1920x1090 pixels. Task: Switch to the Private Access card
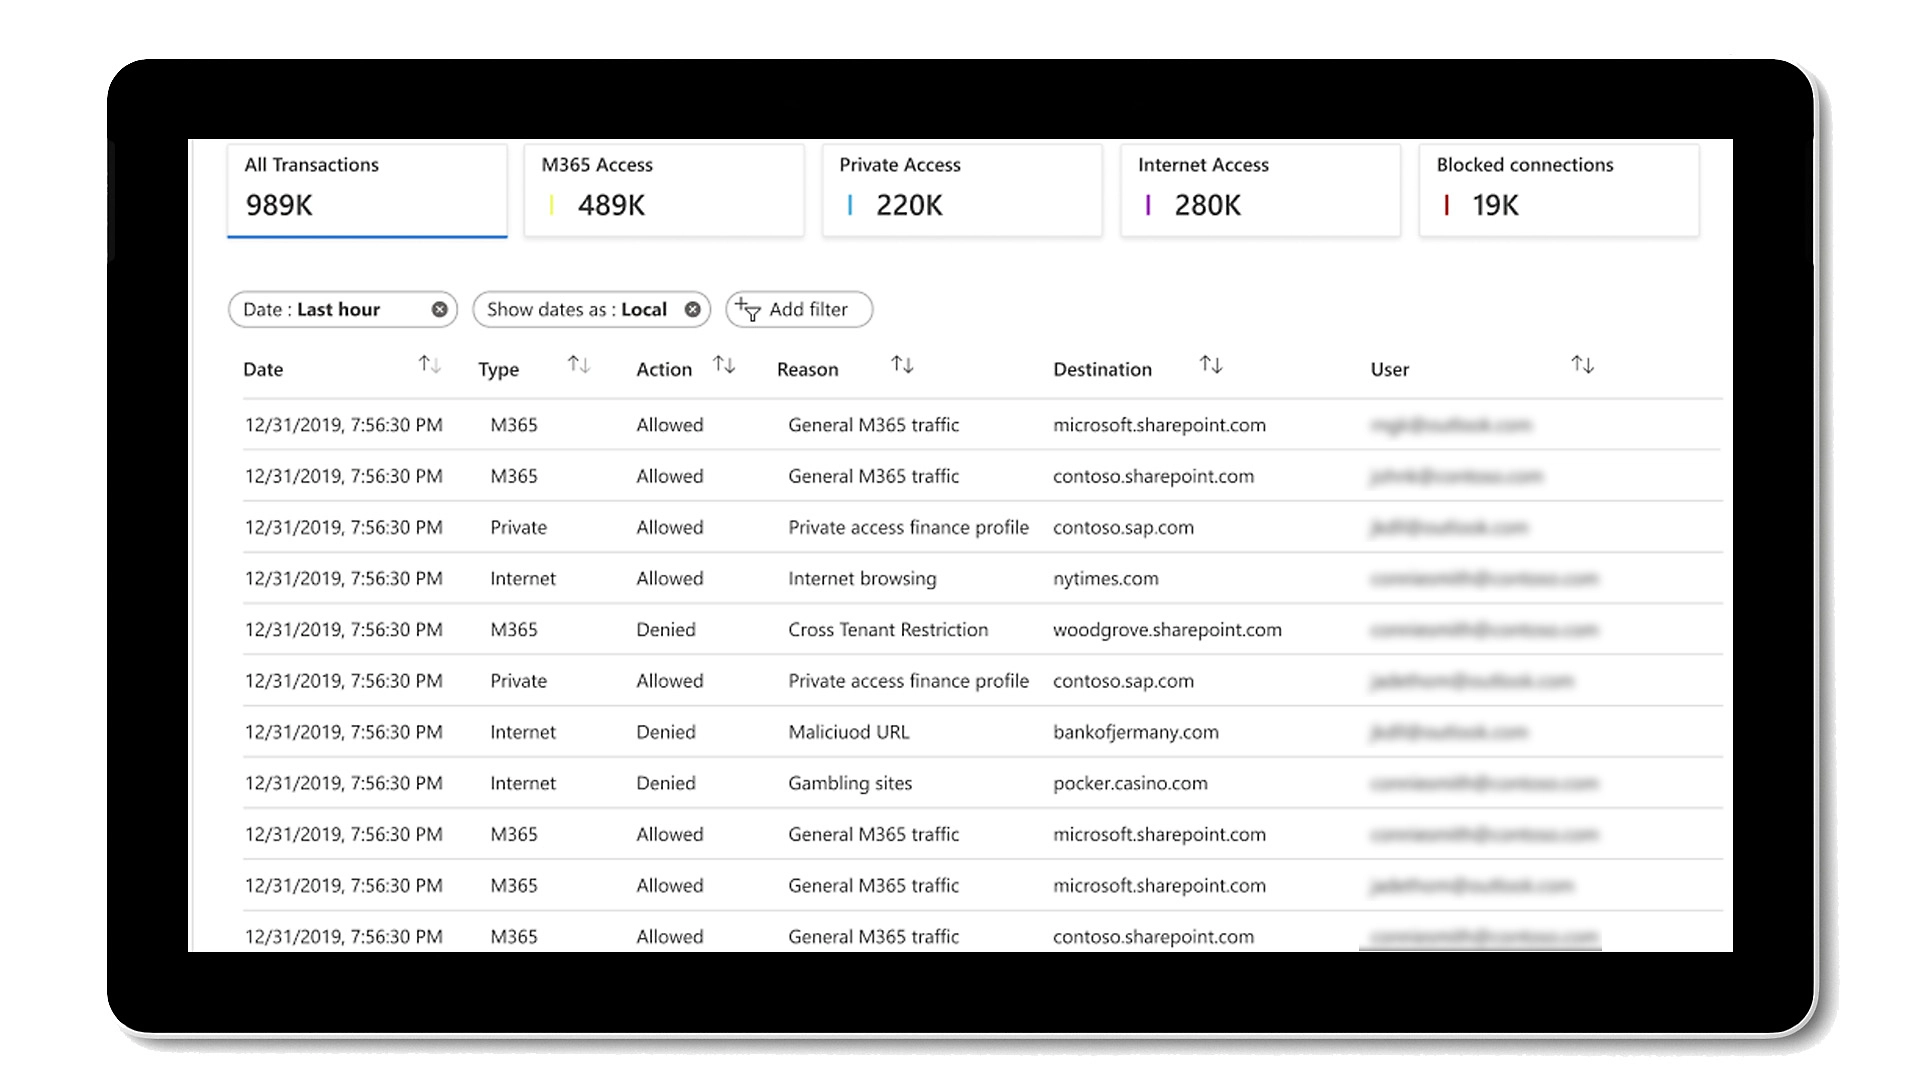tap(962, 190)
